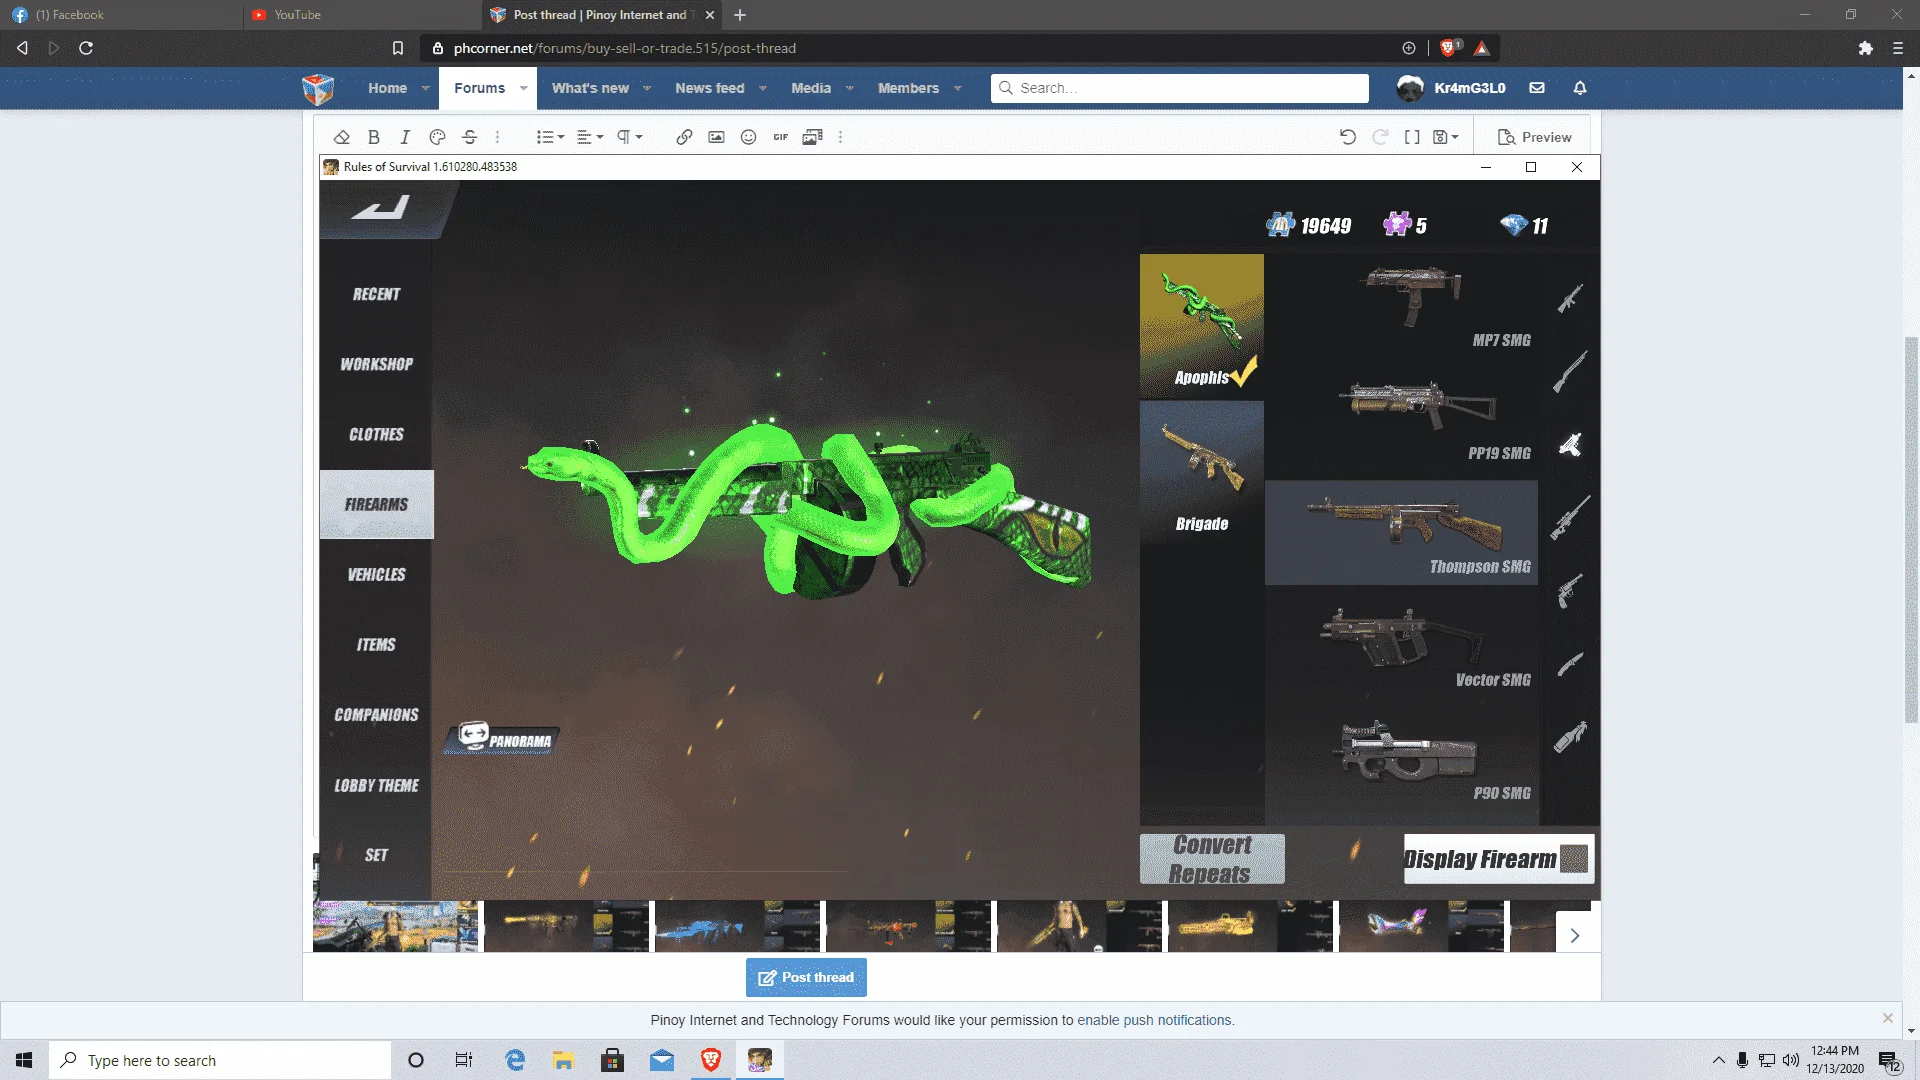This screenshot has height=1080, width=1920.
Task: Expand the Members dropdown arrow
Action: click(x=958, y=88)
